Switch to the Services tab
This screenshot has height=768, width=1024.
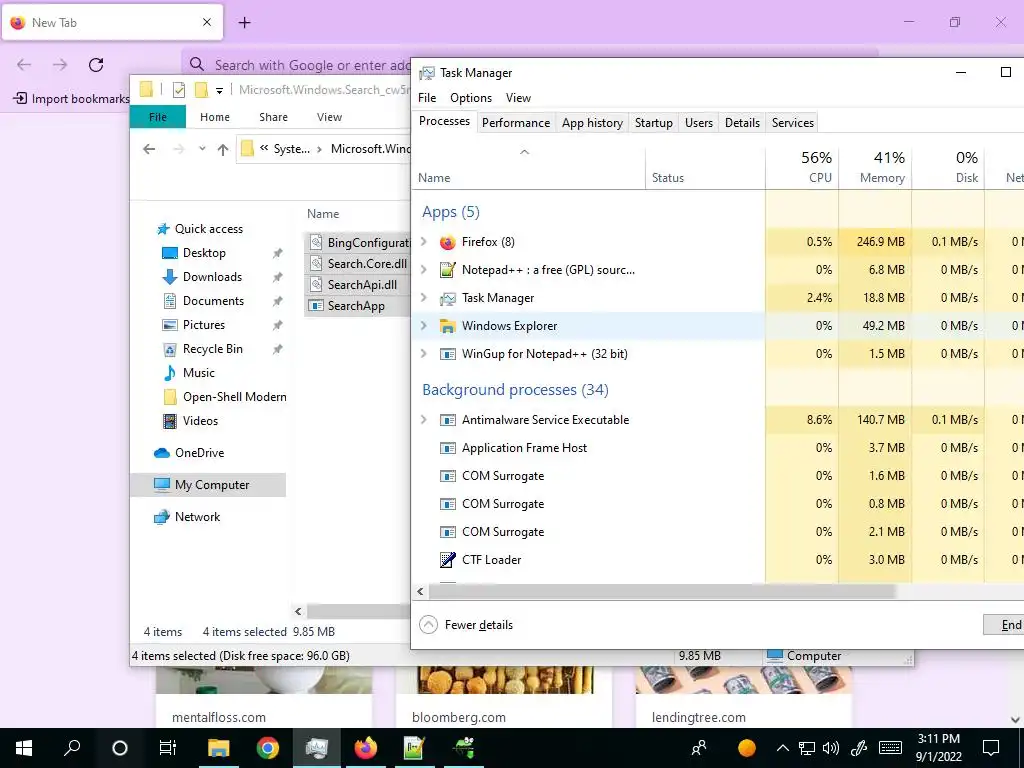coord(793,123)
